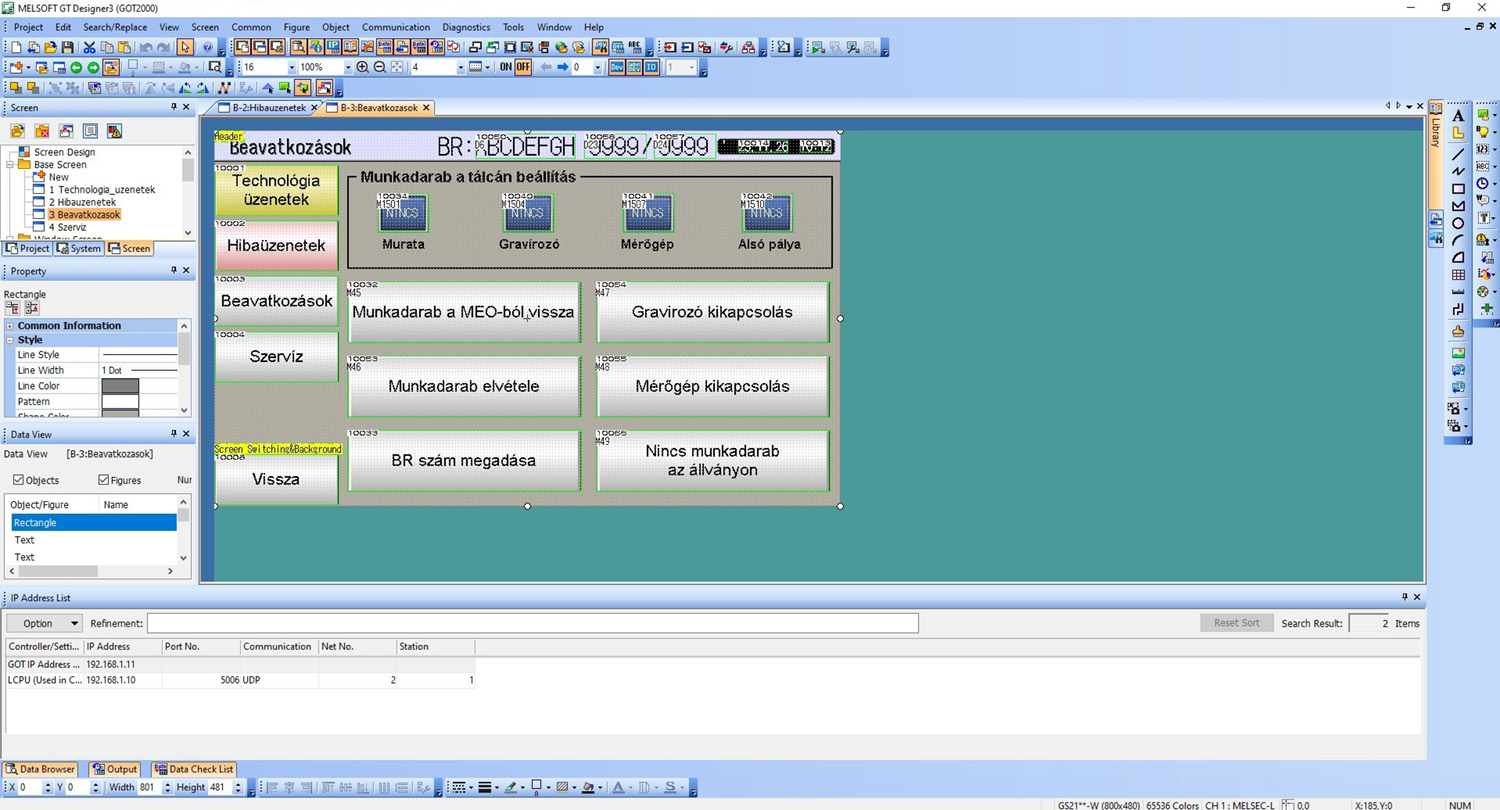Open the Option dropdown in IP Address List
Image resolution: width=1500 pixels, height=810 pixels.
point(44,623)
